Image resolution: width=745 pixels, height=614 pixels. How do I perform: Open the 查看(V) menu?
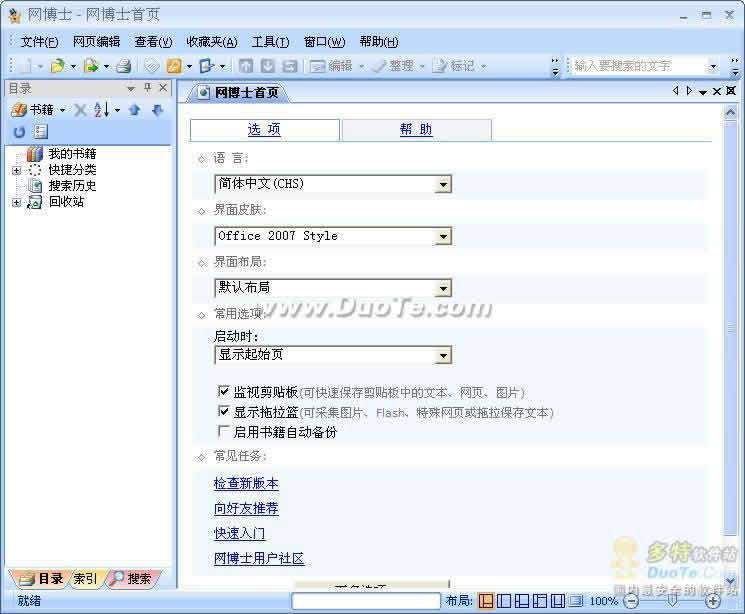tap(153, 42)
